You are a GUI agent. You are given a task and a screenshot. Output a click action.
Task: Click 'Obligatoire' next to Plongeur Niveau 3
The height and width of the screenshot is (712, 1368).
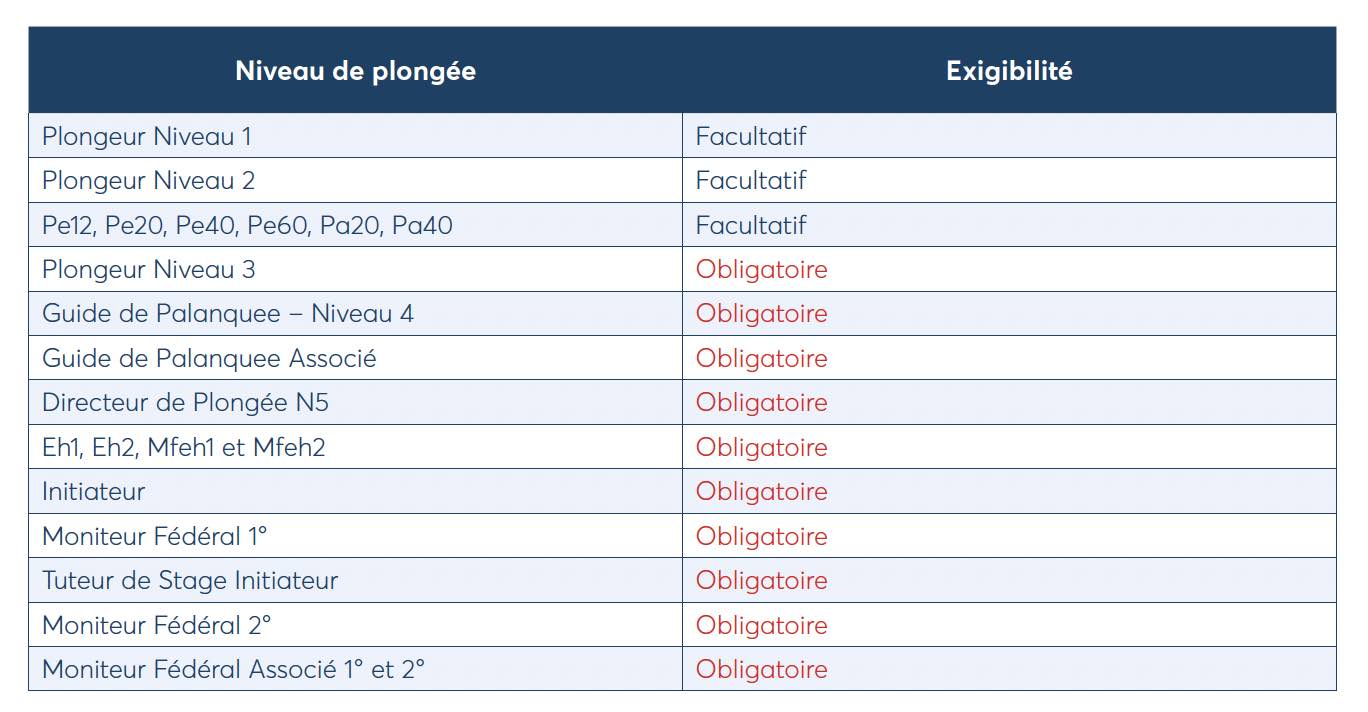[762, 270]
